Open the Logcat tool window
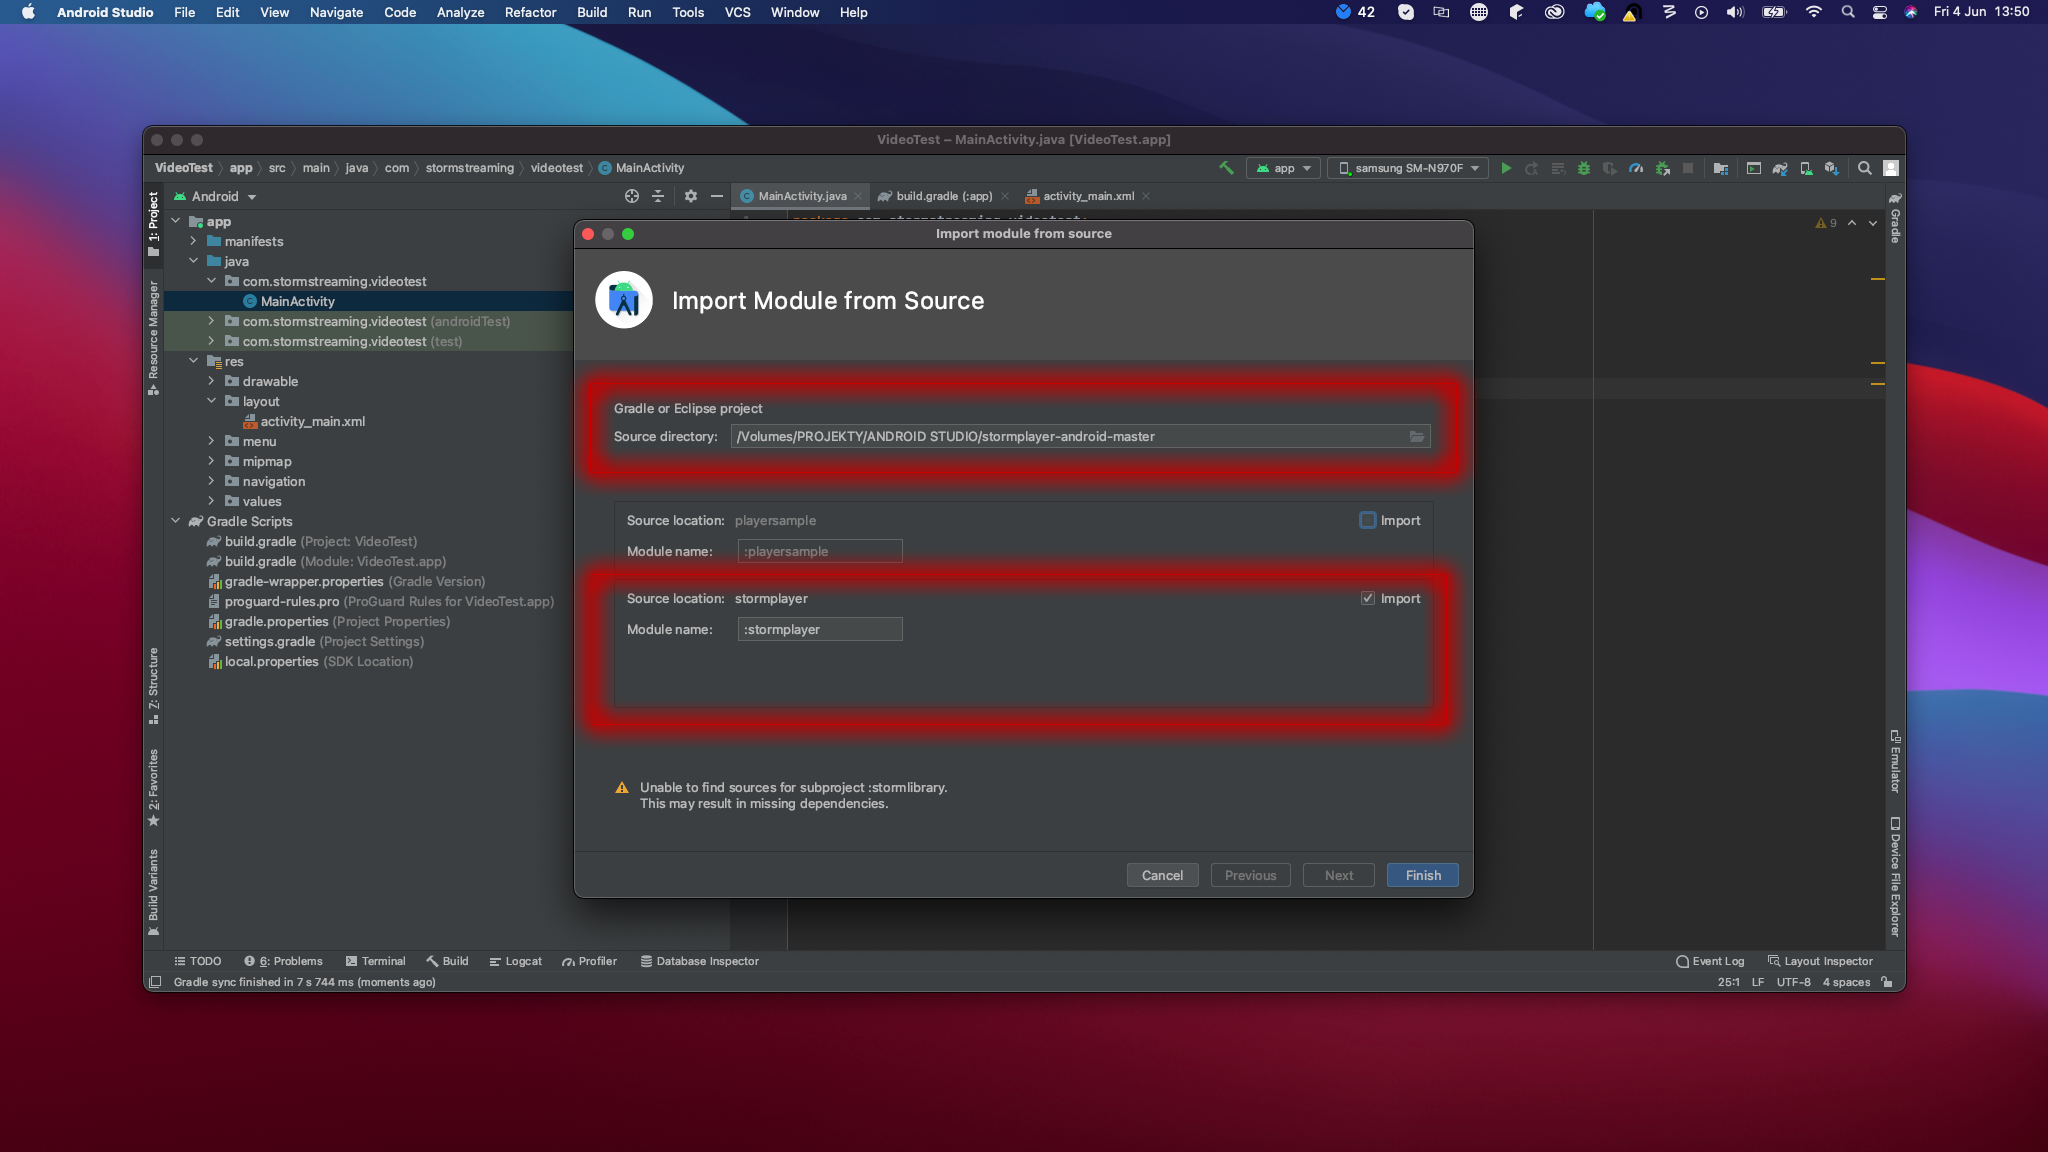 point(515,961)
